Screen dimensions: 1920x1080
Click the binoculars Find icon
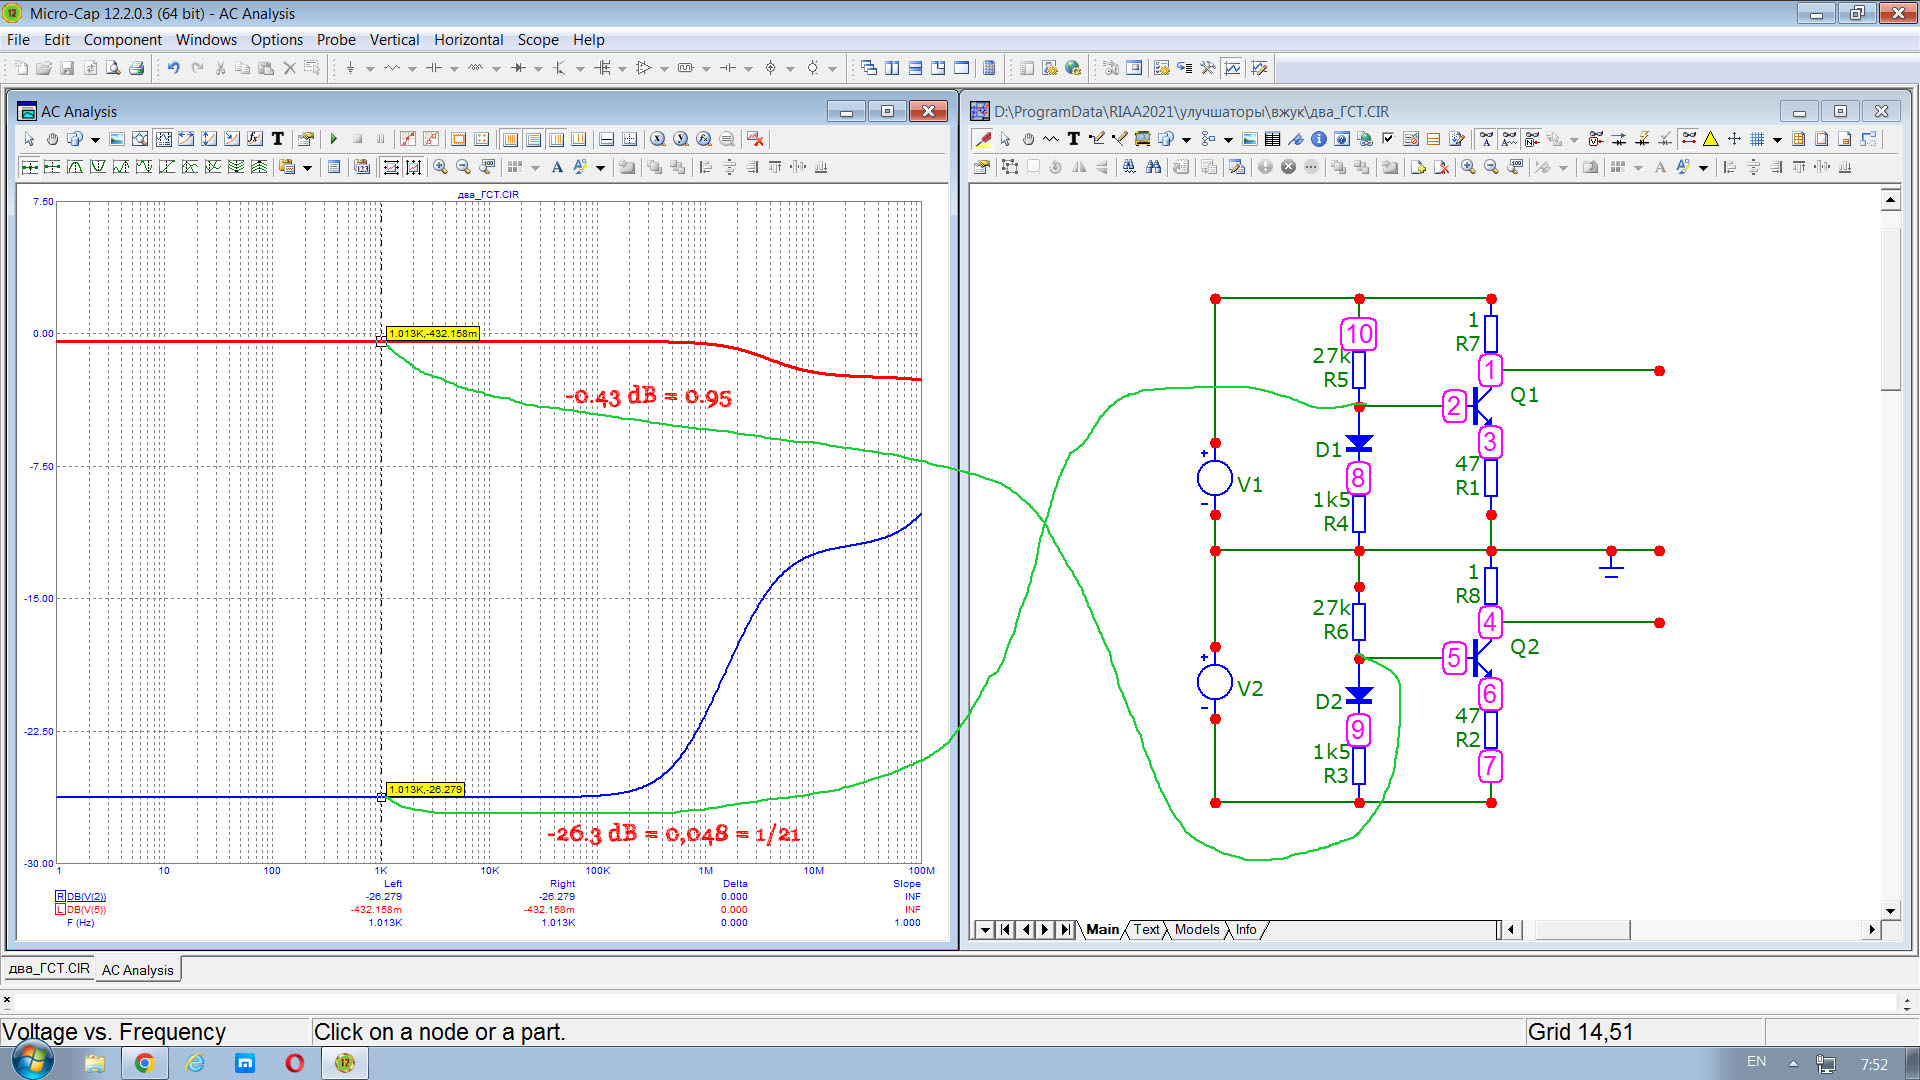(x=1153, y=167)
